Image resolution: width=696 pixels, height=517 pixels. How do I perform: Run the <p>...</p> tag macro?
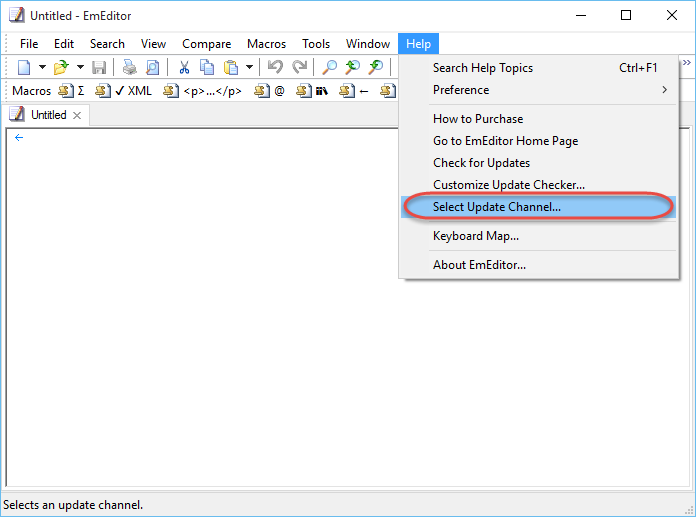[202, 91]
